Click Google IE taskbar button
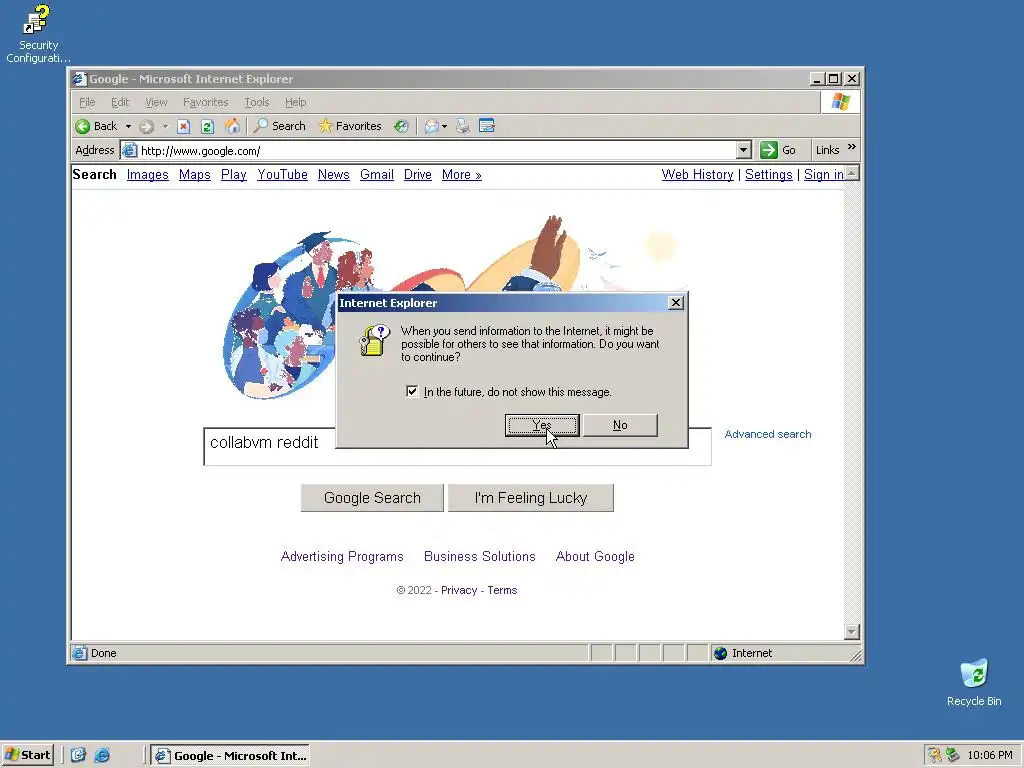This screenshot has width=1024, height=768. (230, 756)
